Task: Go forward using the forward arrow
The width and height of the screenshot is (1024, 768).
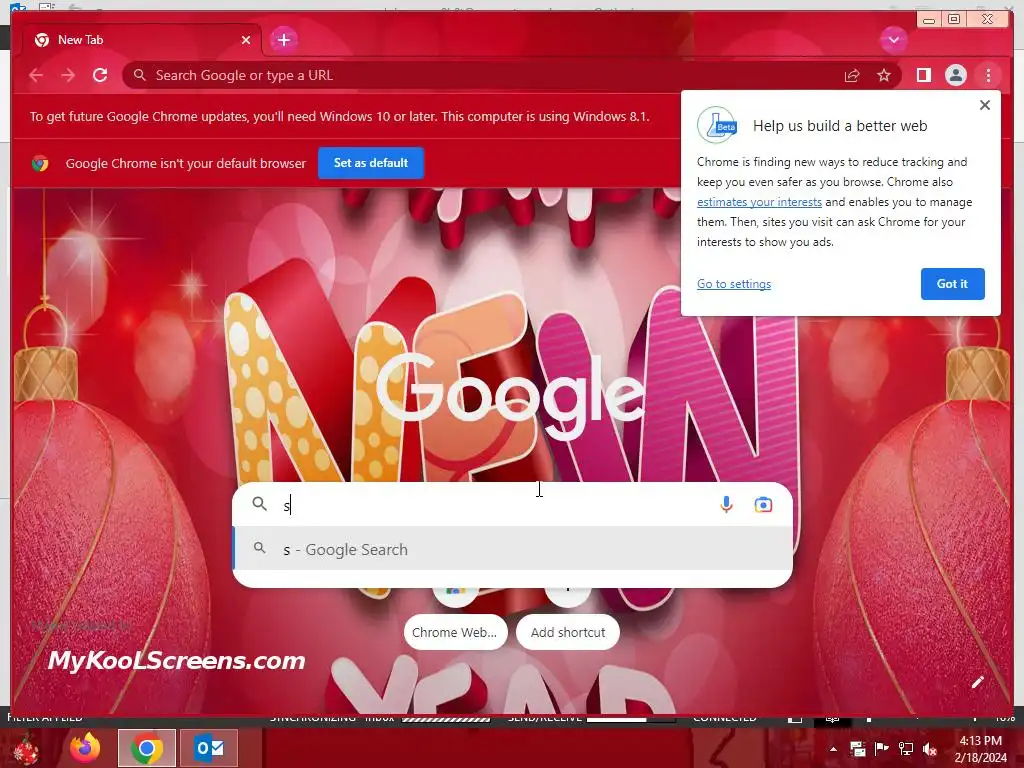Action: 68,75
